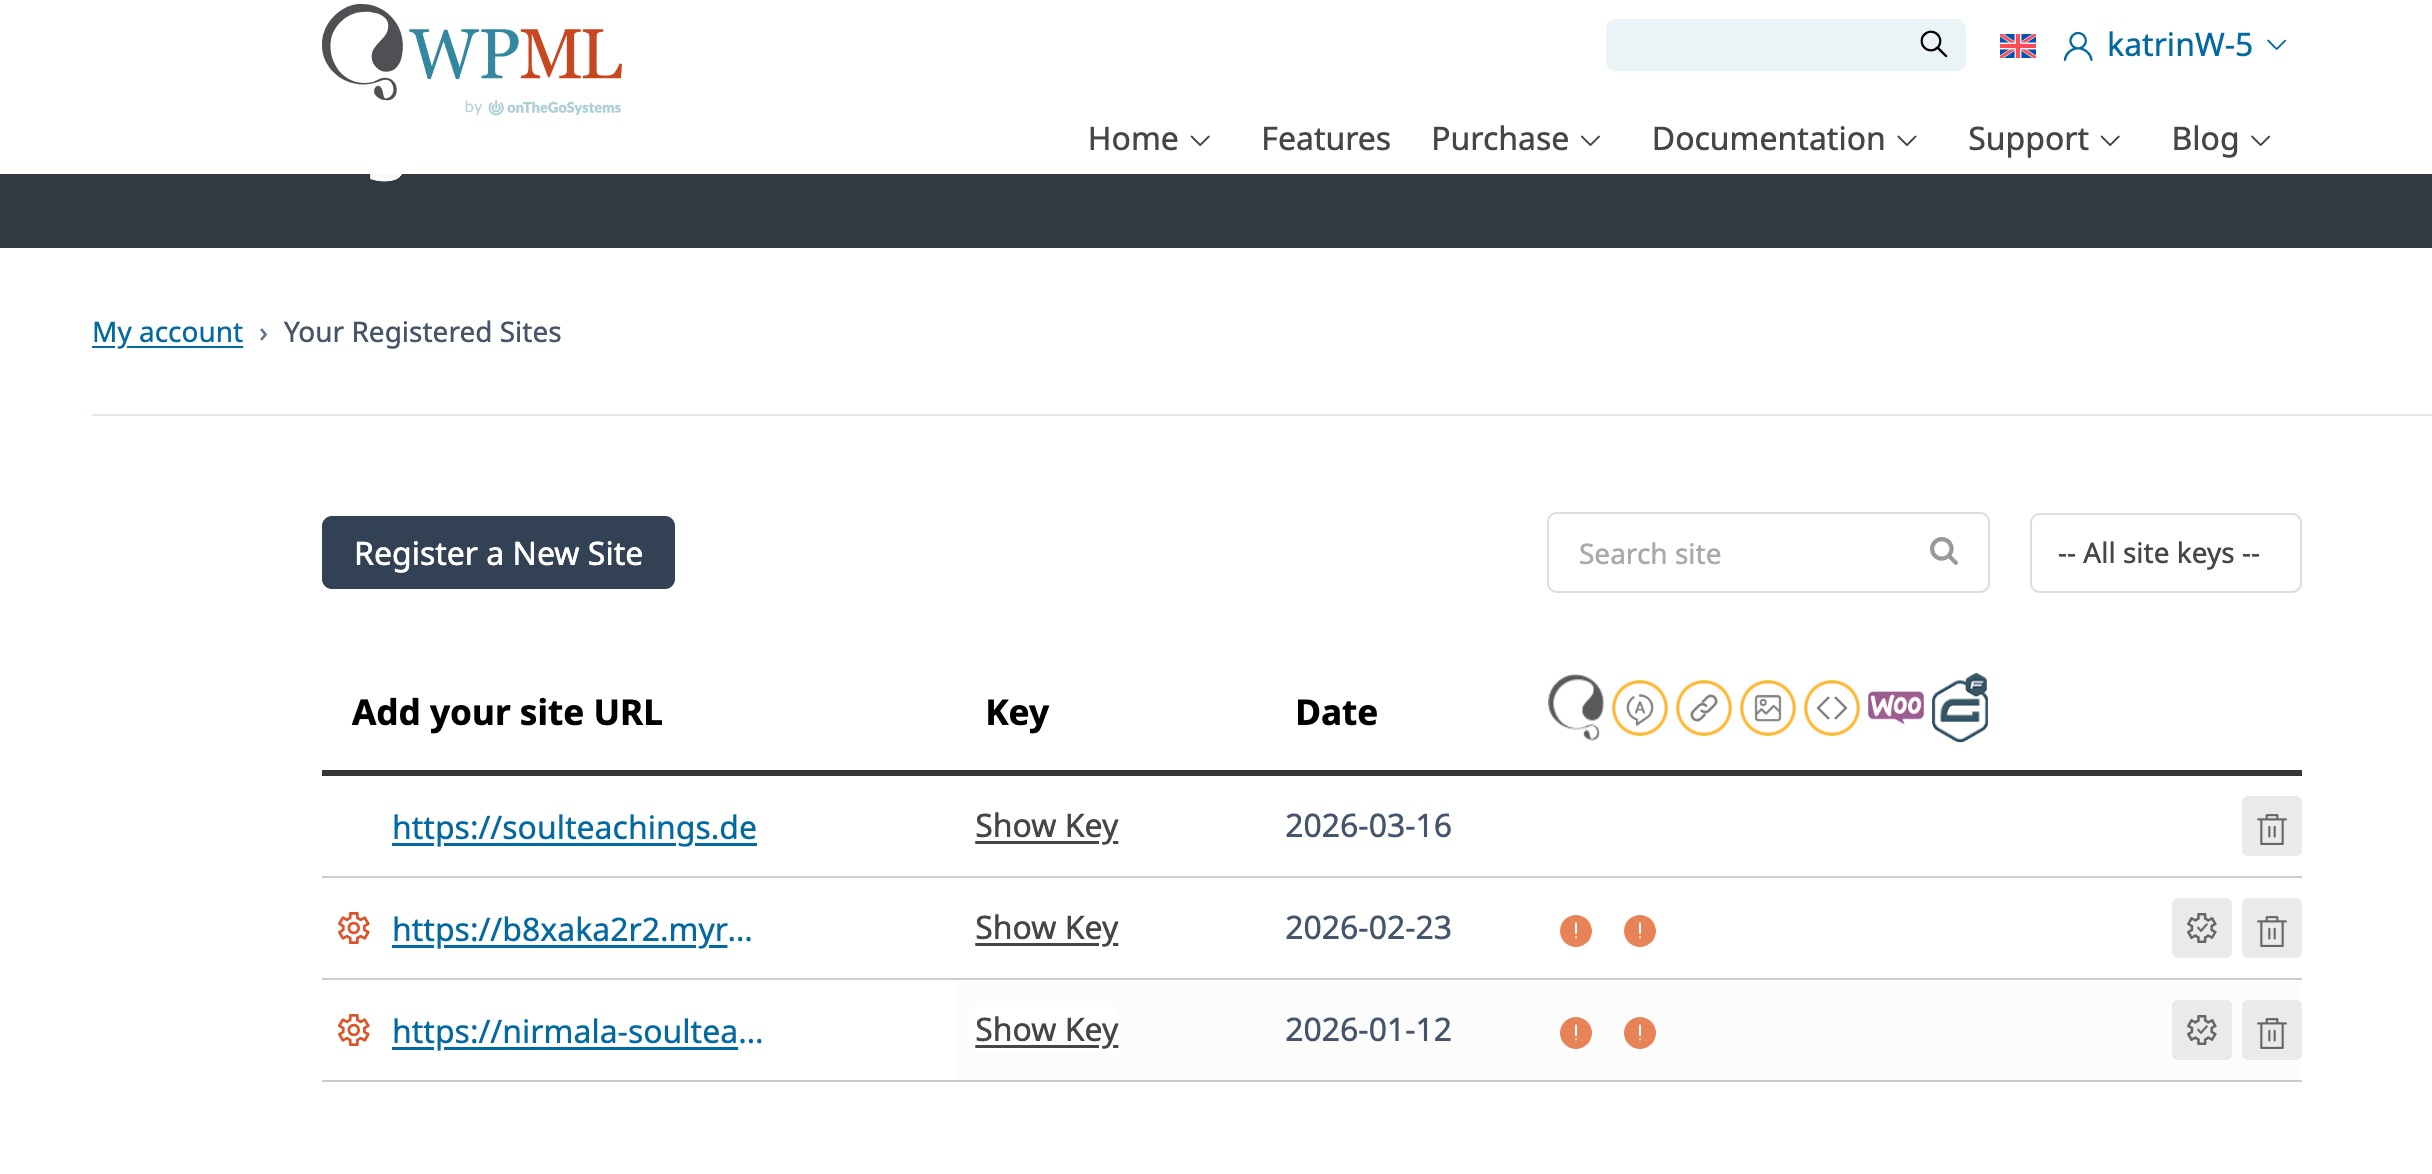Click the image media translation header icon
This screenshot has width=2432, height=1174.
(1767, 708)
